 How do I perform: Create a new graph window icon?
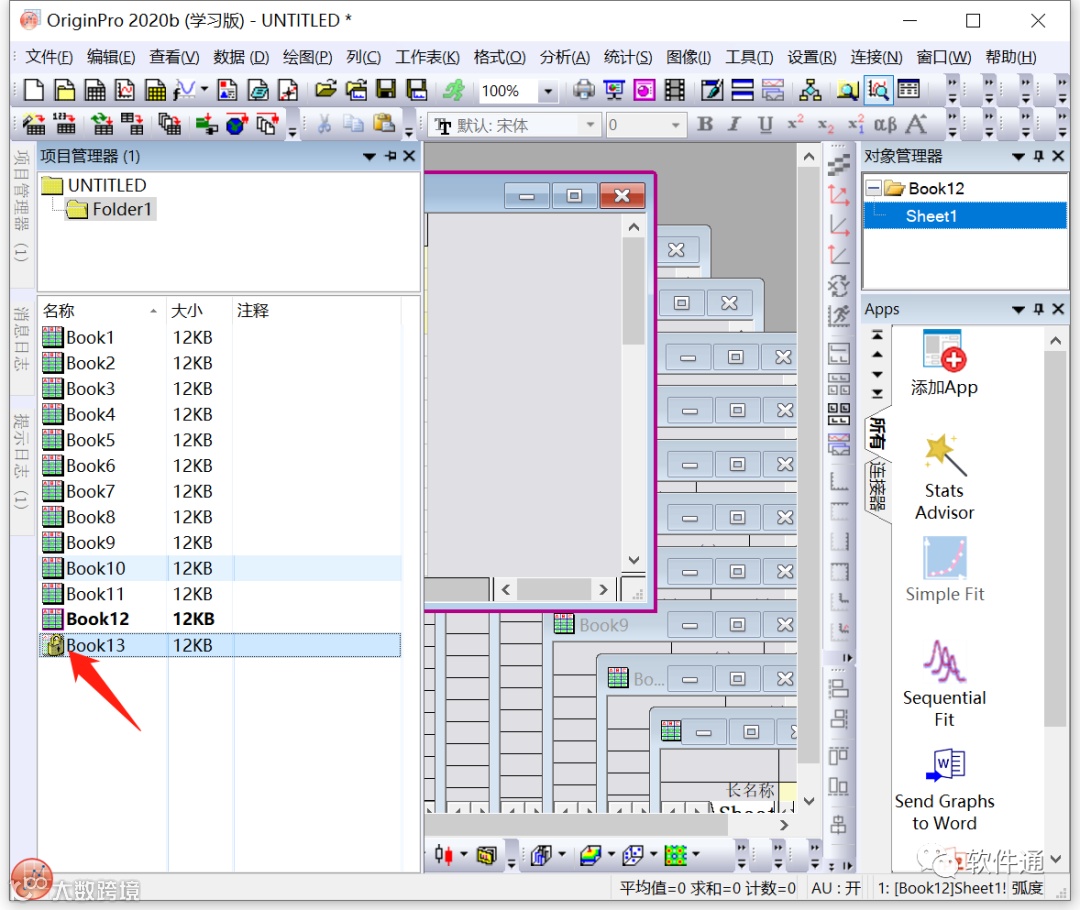125,90
